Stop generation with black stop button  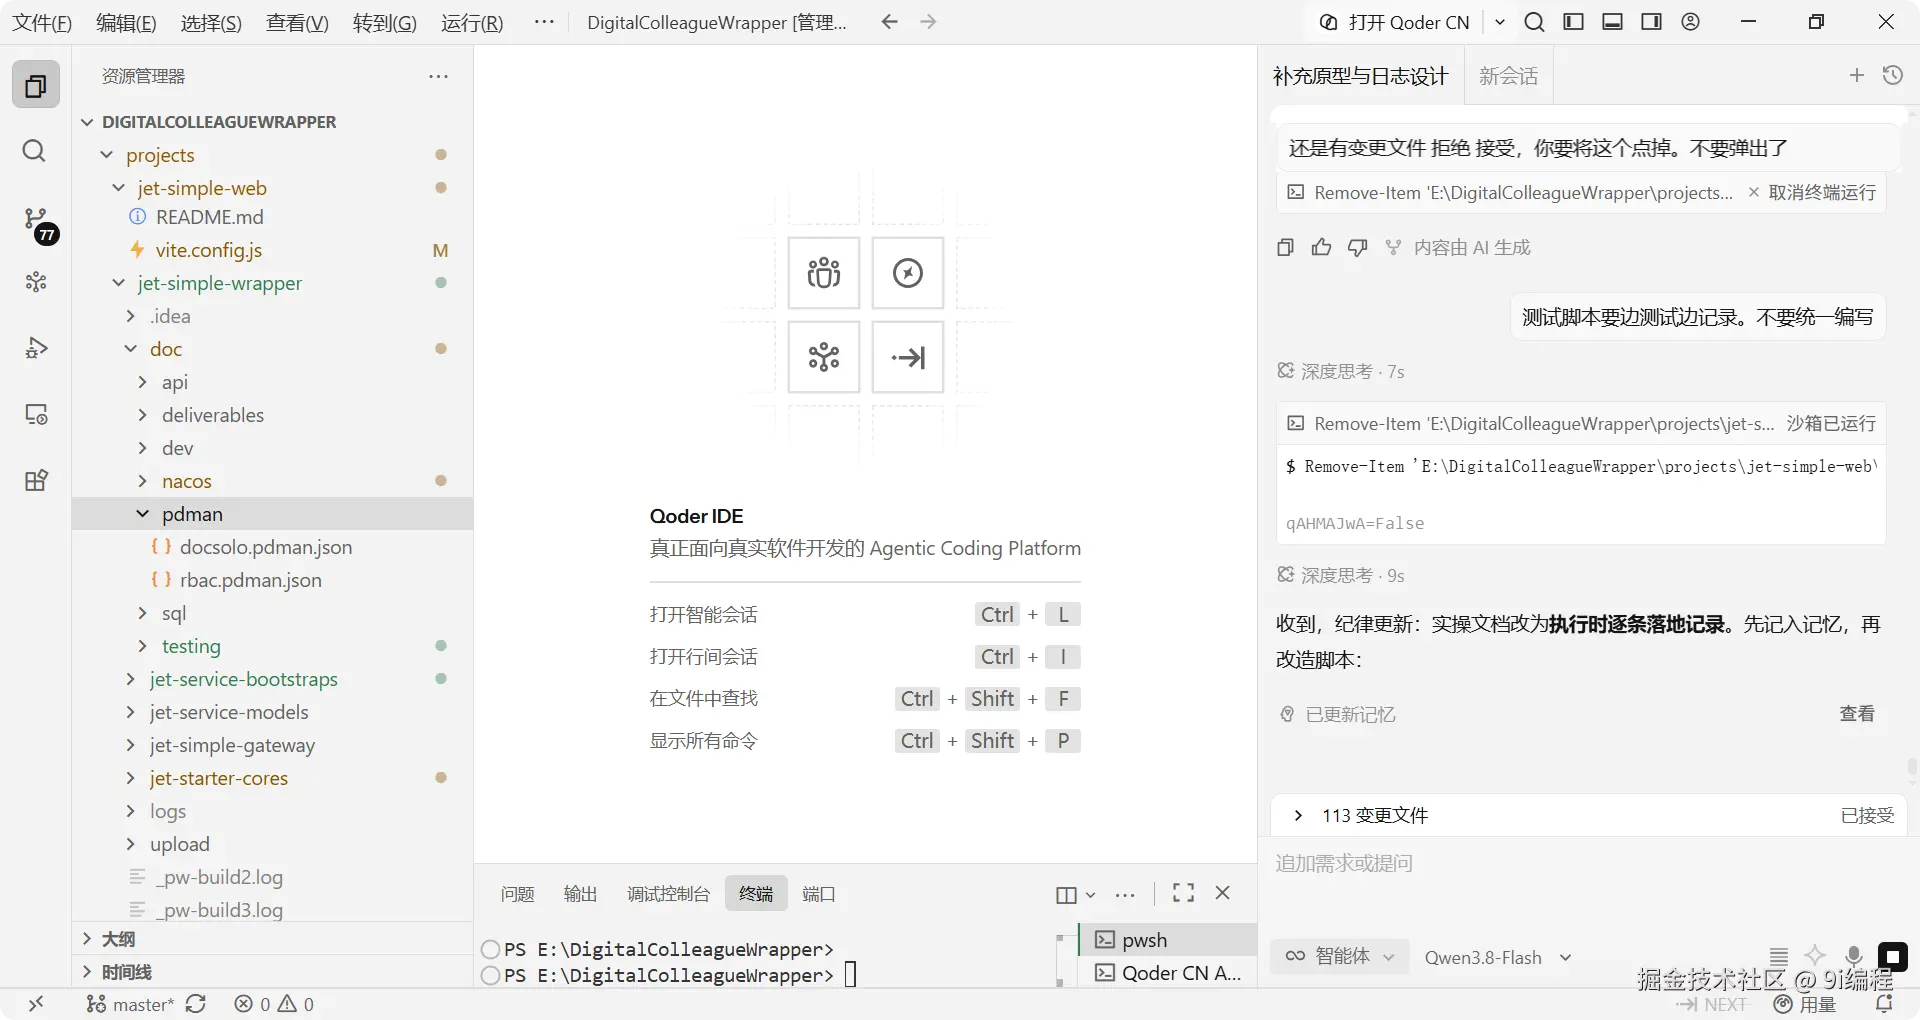tap(1893, 956)
